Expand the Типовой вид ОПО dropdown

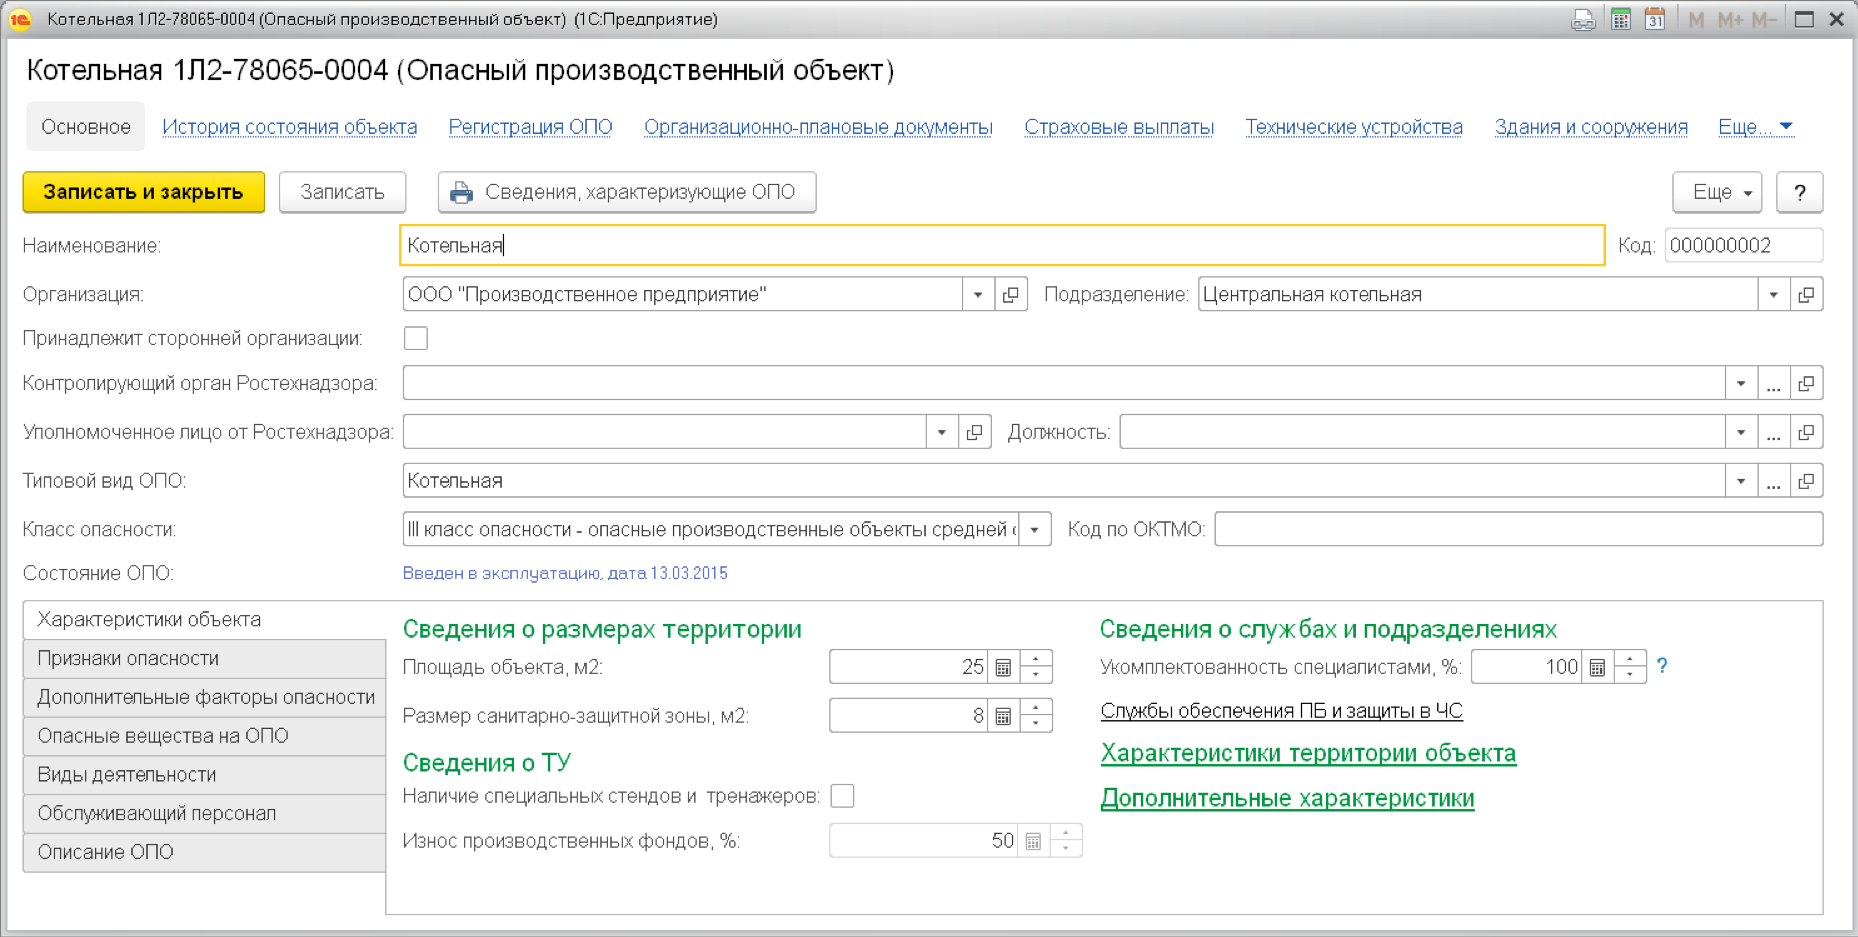[1741, 481]
